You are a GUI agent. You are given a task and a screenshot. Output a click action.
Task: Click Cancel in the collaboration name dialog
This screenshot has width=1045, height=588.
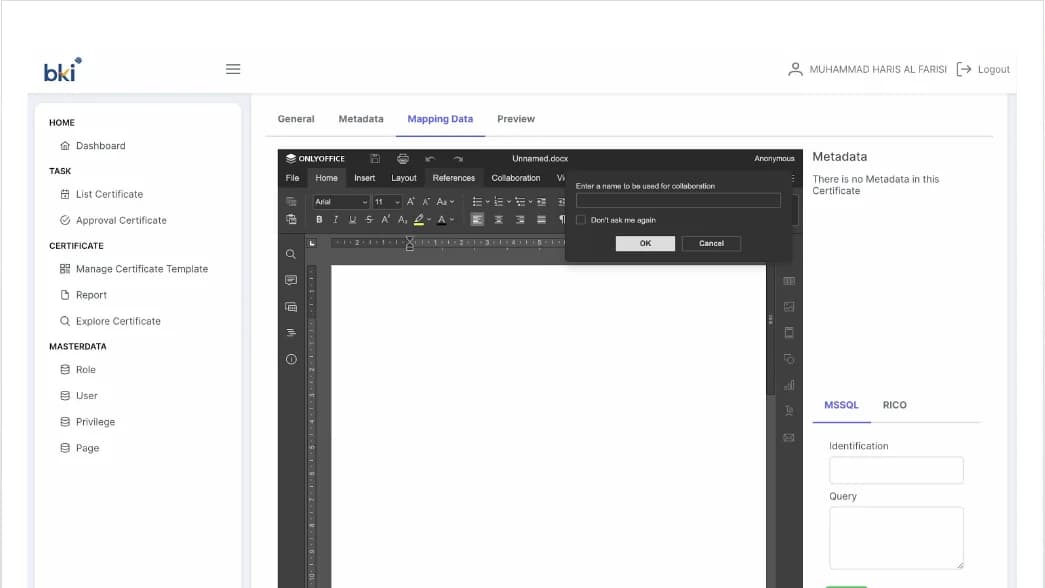(x=711, y=243)
